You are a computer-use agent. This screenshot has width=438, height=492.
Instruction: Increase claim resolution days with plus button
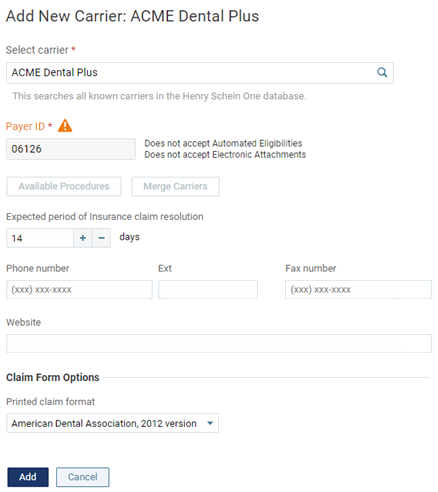click(83, 238)
